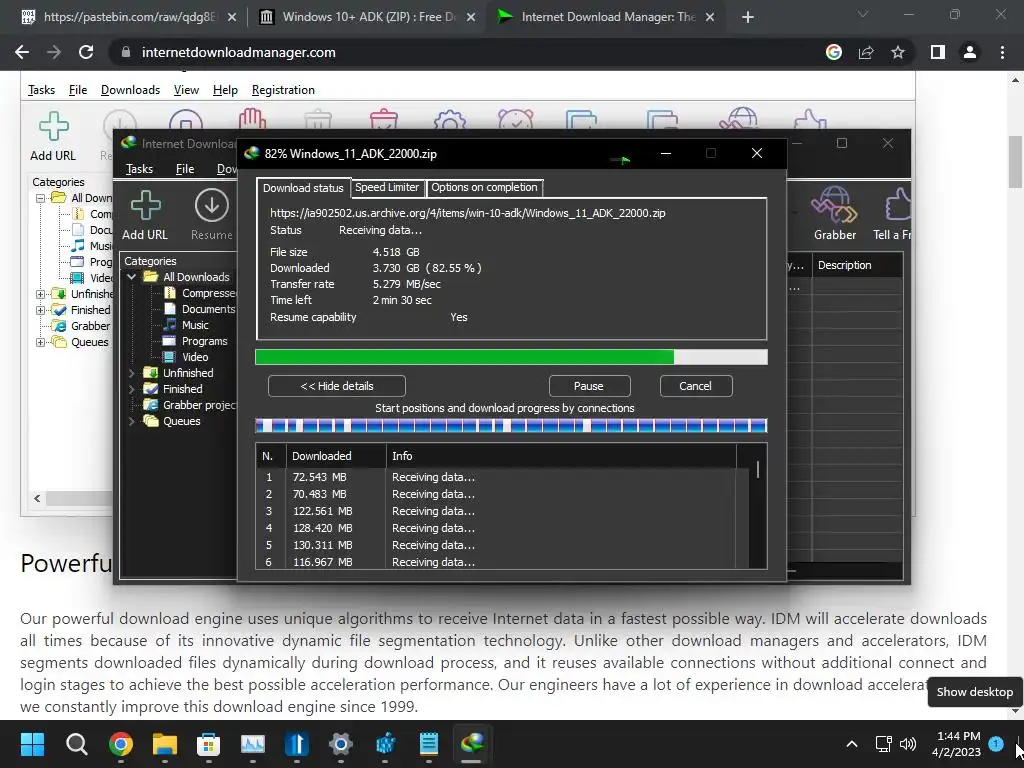Click the Downloaded column header in connections list
The height and width of the screenshot is (768, 1024).
pos(336,456)
